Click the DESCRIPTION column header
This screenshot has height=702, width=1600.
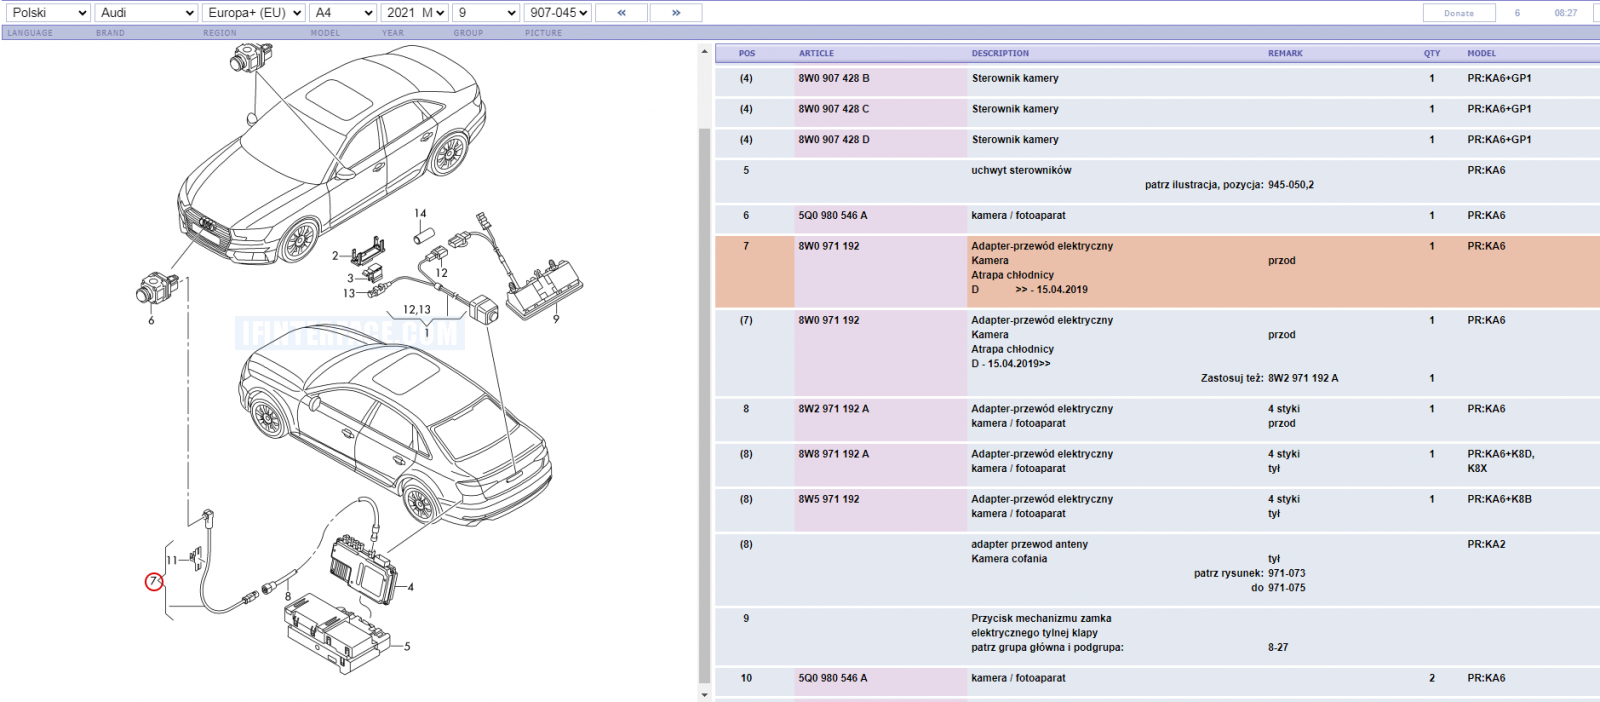point(1000,53)
